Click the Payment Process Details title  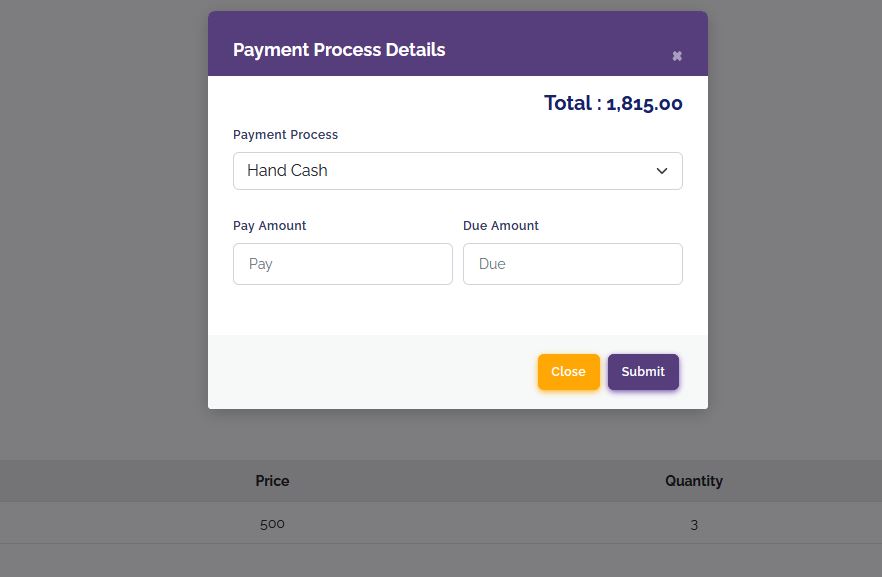339,49
